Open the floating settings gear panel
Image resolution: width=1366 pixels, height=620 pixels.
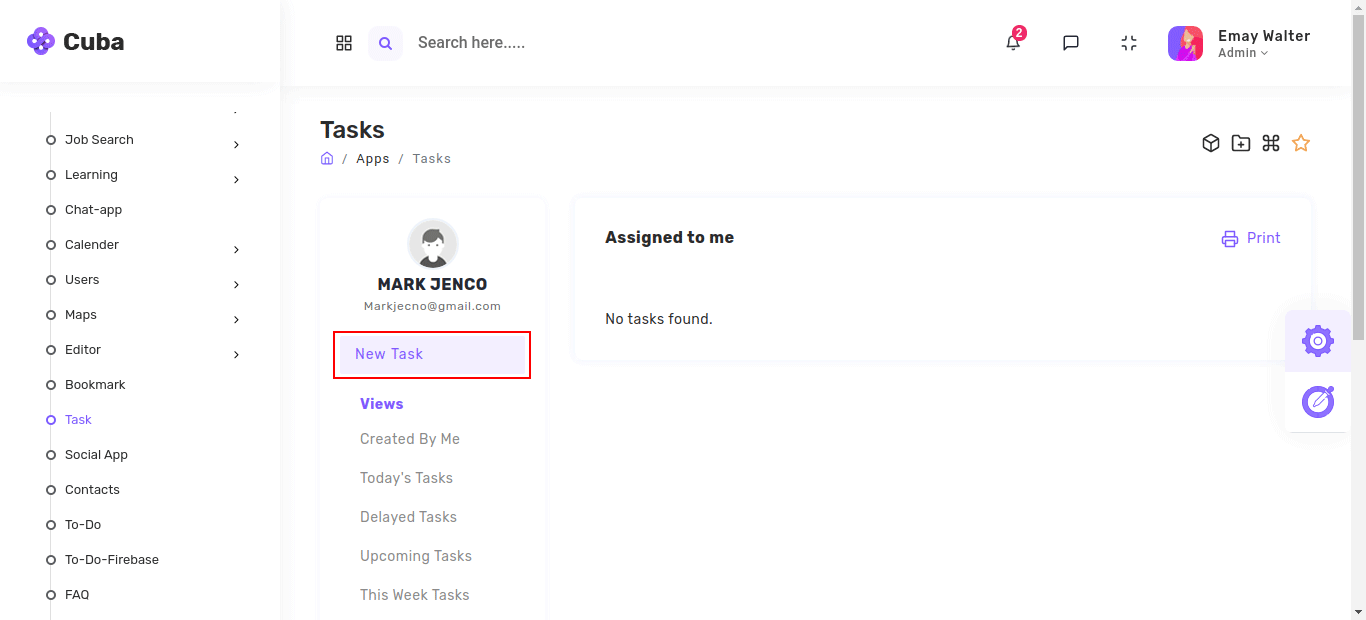pyautogui.click(x=1317, y=341)
